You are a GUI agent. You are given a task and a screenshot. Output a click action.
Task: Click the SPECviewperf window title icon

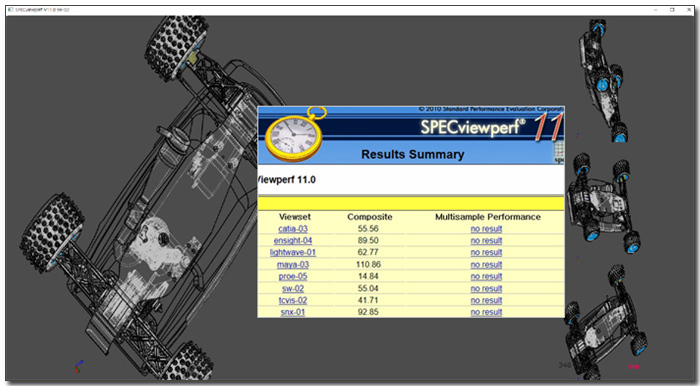(10, 9)
